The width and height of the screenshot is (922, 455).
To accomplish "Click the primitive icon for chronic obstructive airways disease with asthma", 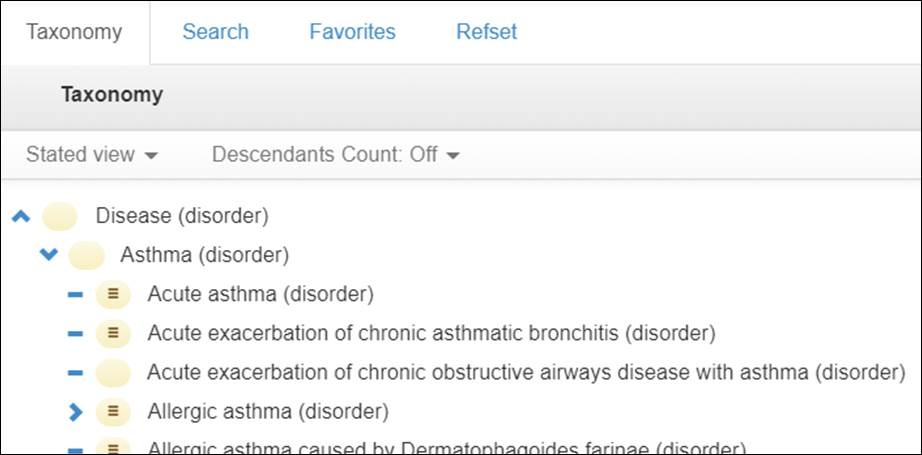I will pyautogui.click(x=113, y=373).
